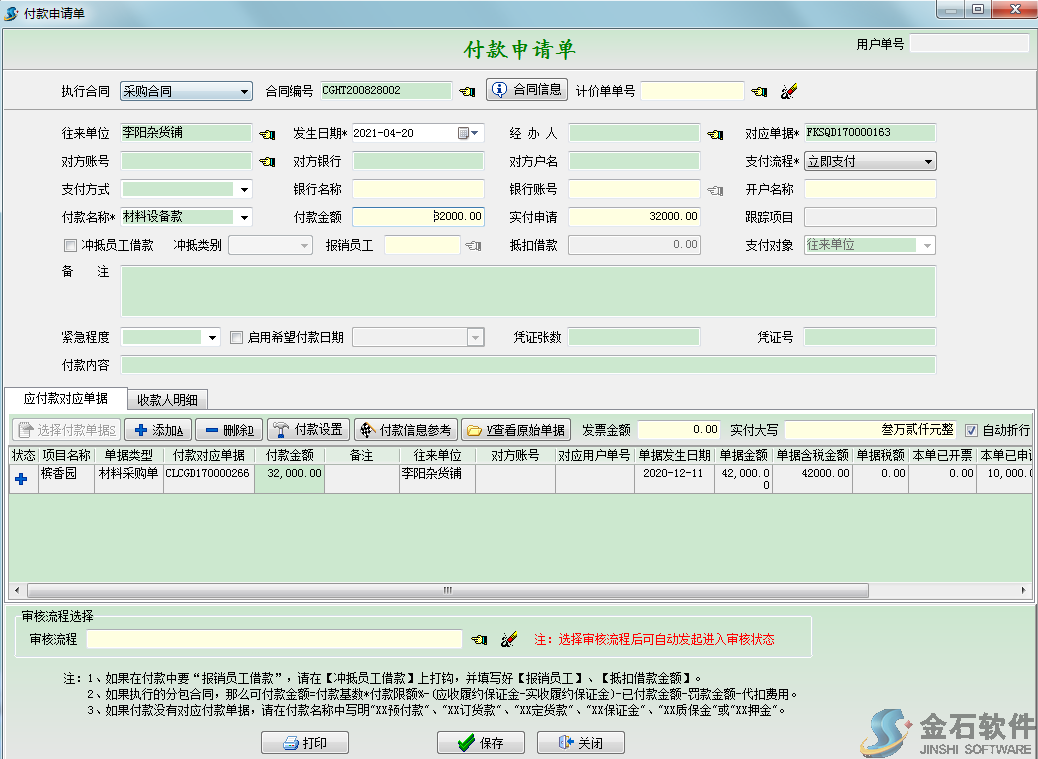The width and height of the screenshot is (1038, 759).
Task: Click the lookup icon beside 合同编号
Action: pyautogui.click(x=466, y=90)
